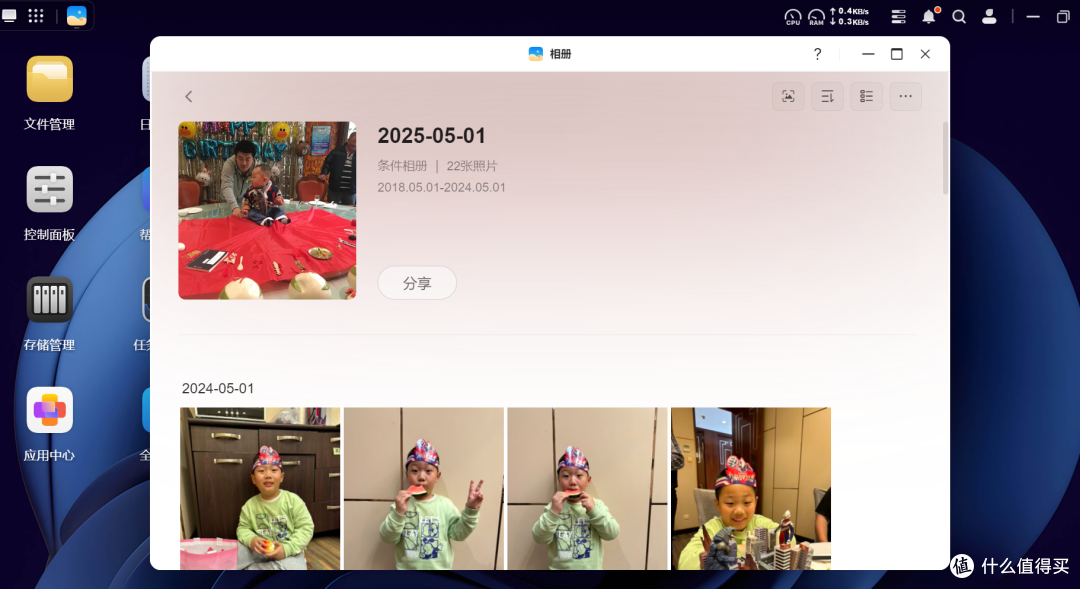Open the user account profile icon
1080x589 pixels.
[989, 17]
